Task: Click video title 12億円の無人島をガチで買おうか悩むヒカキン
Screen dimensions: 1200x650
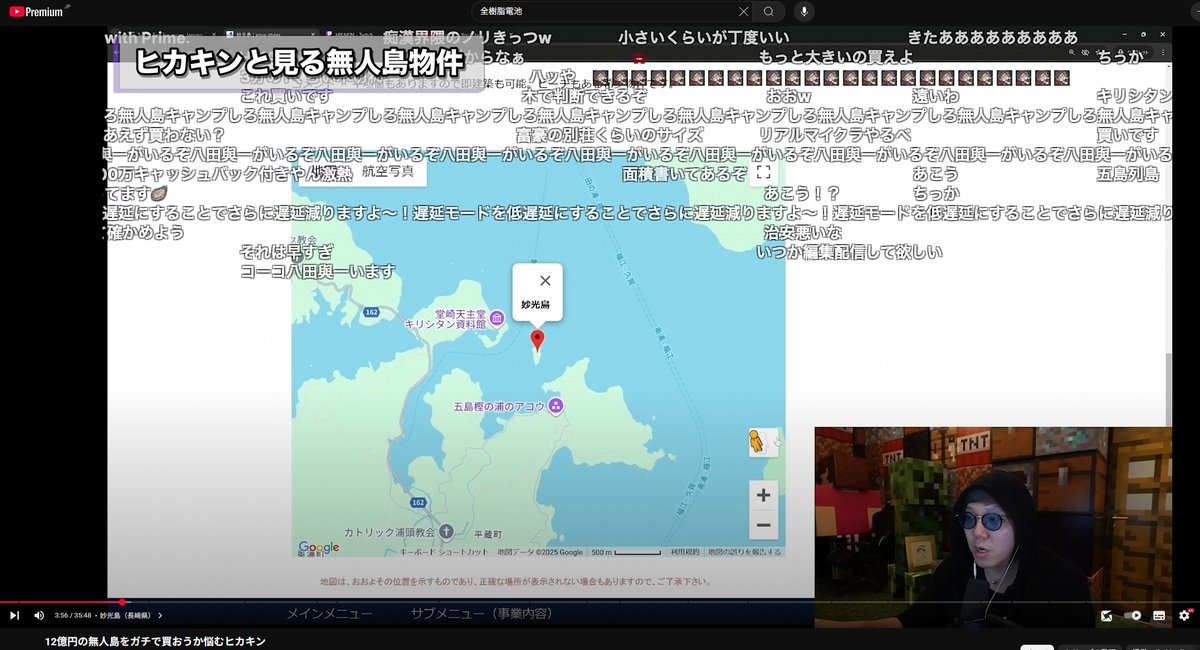Action: [x=155, y=641]
